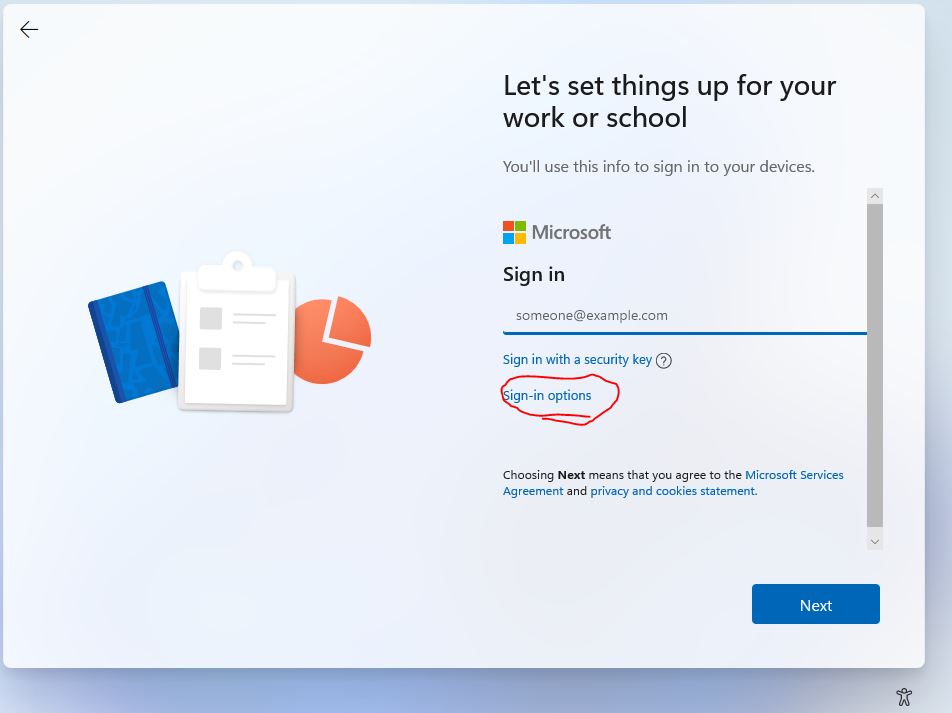Click the gray vertical scrollbar thumb
952x713 pixels.
(x=875, y=365)
